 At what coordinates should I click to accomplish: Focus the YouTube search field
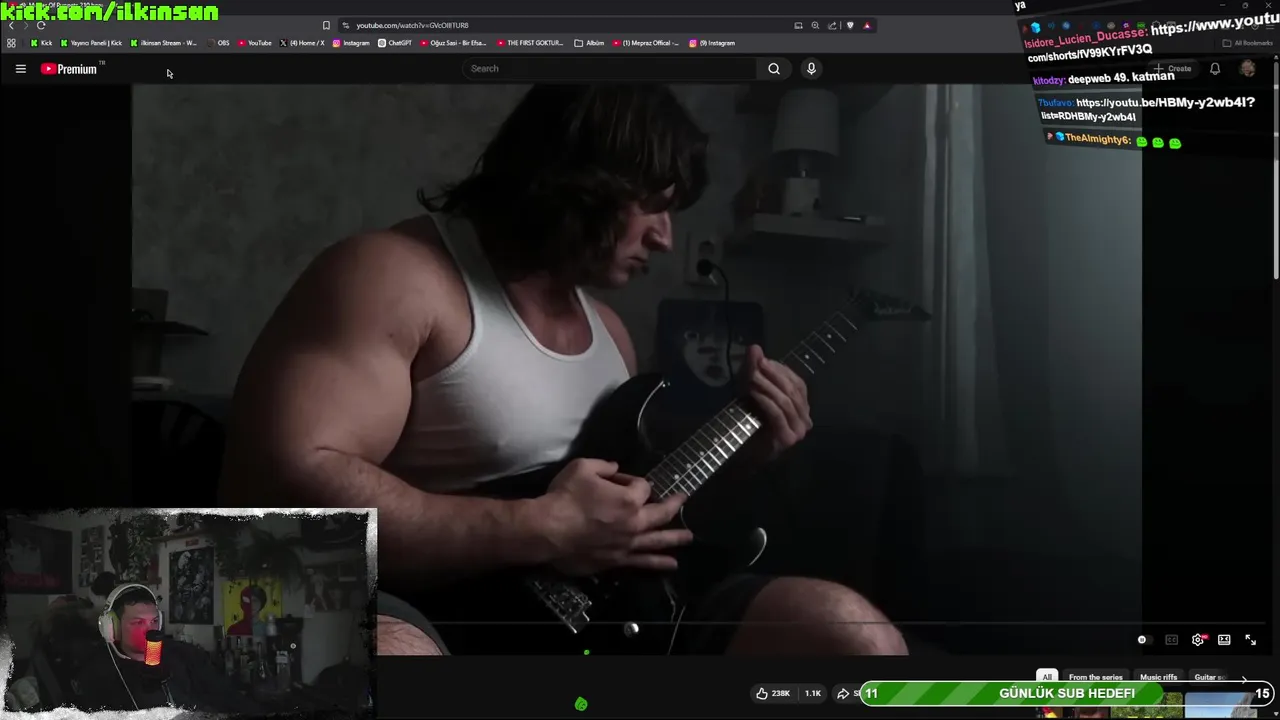[x=610, y=69]
